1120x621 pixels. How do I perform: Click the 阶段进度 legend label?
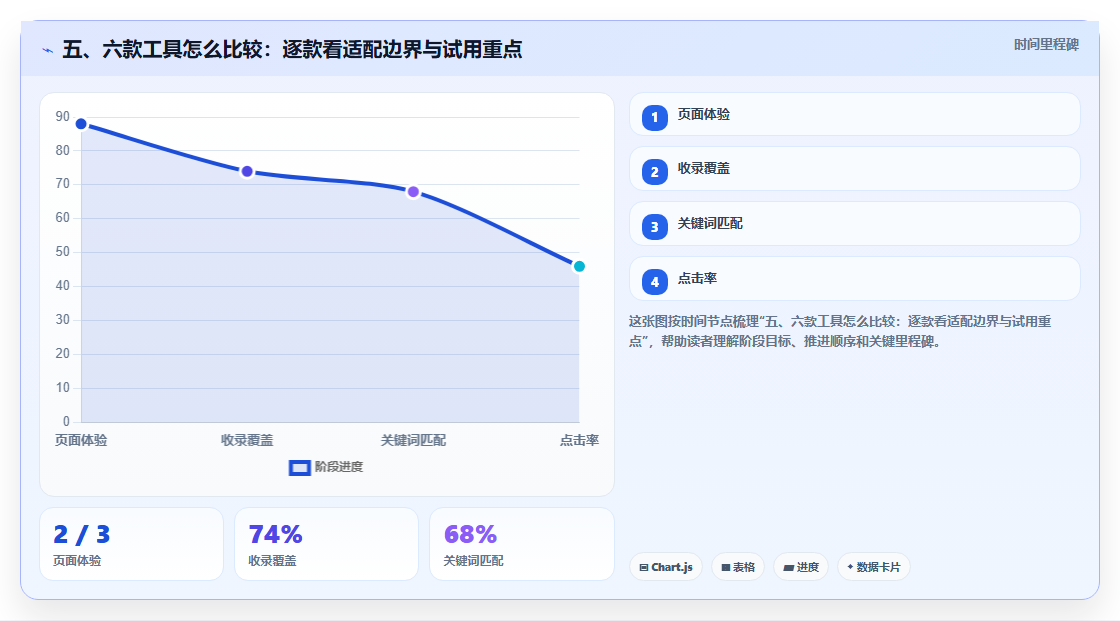coord(339,467)
